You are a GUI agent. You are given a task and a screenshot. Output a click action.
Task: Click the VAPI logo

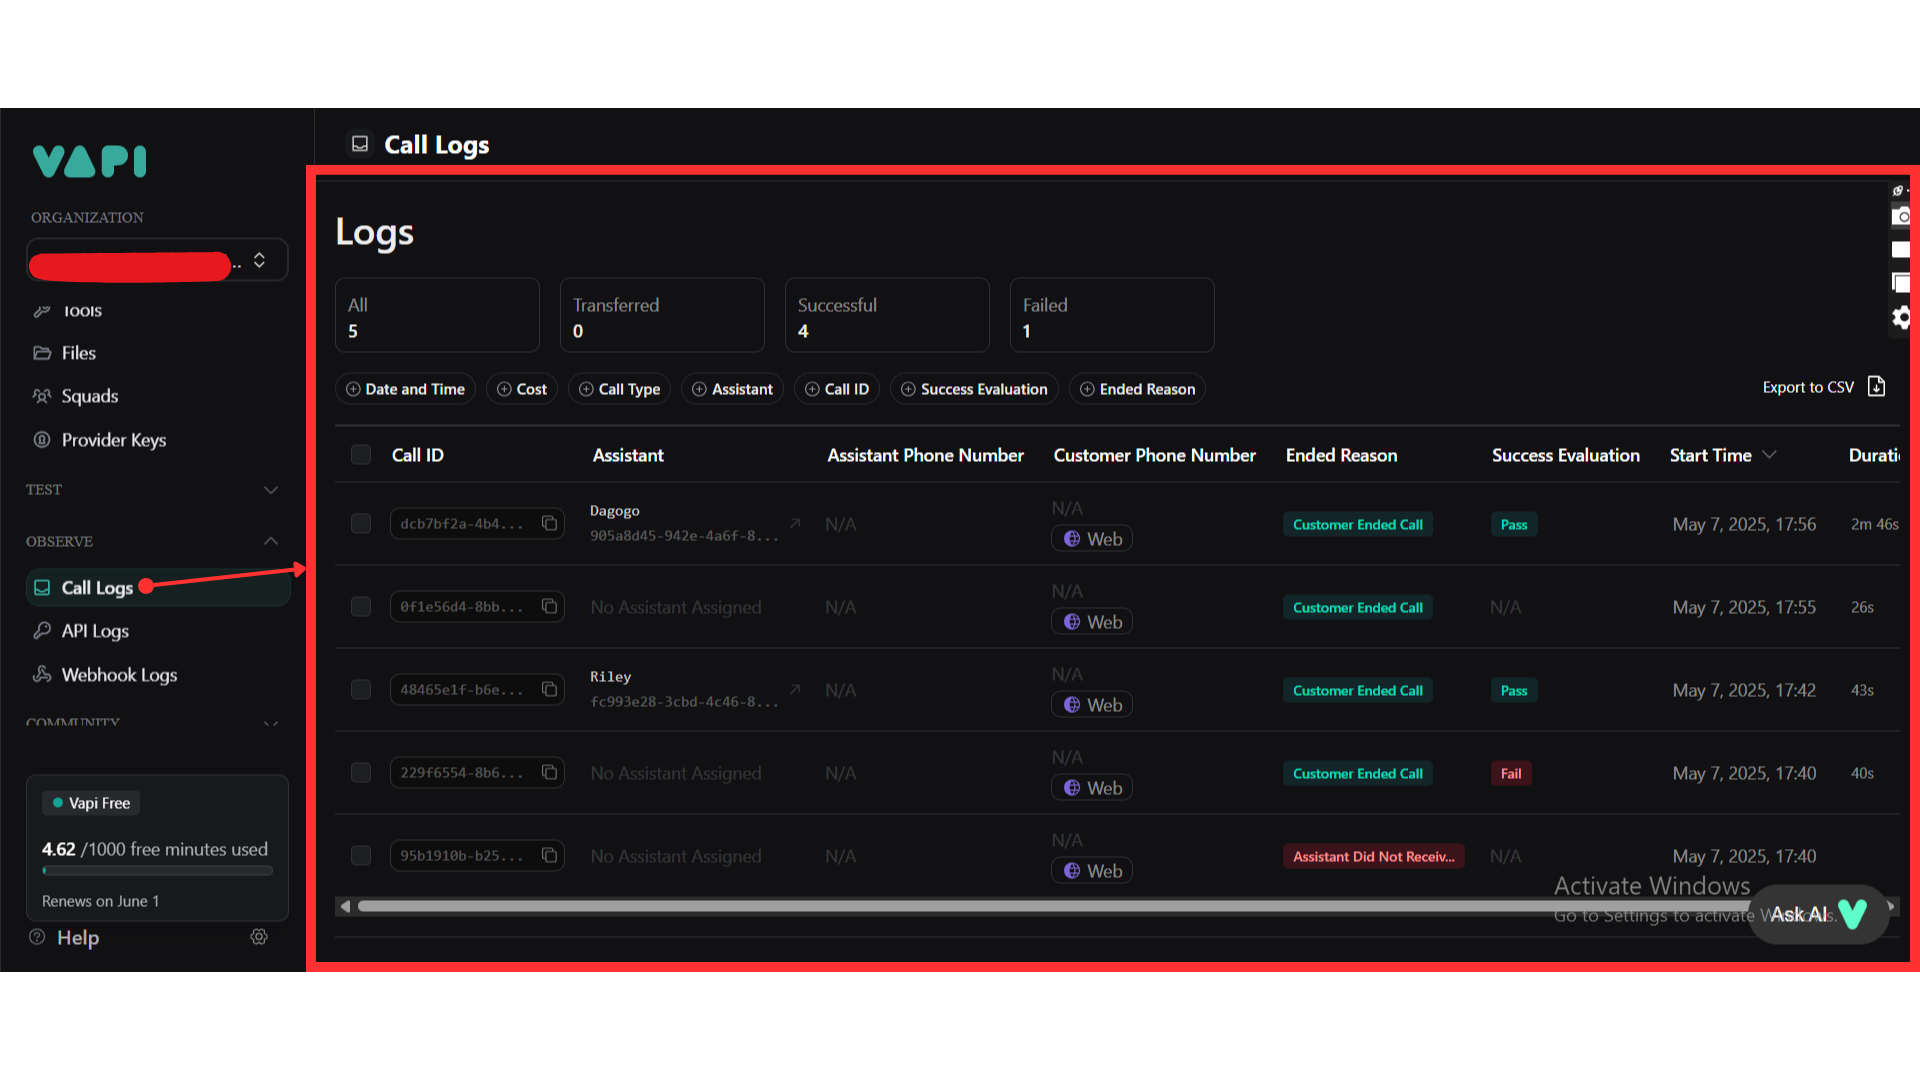(x=90, y=161)
